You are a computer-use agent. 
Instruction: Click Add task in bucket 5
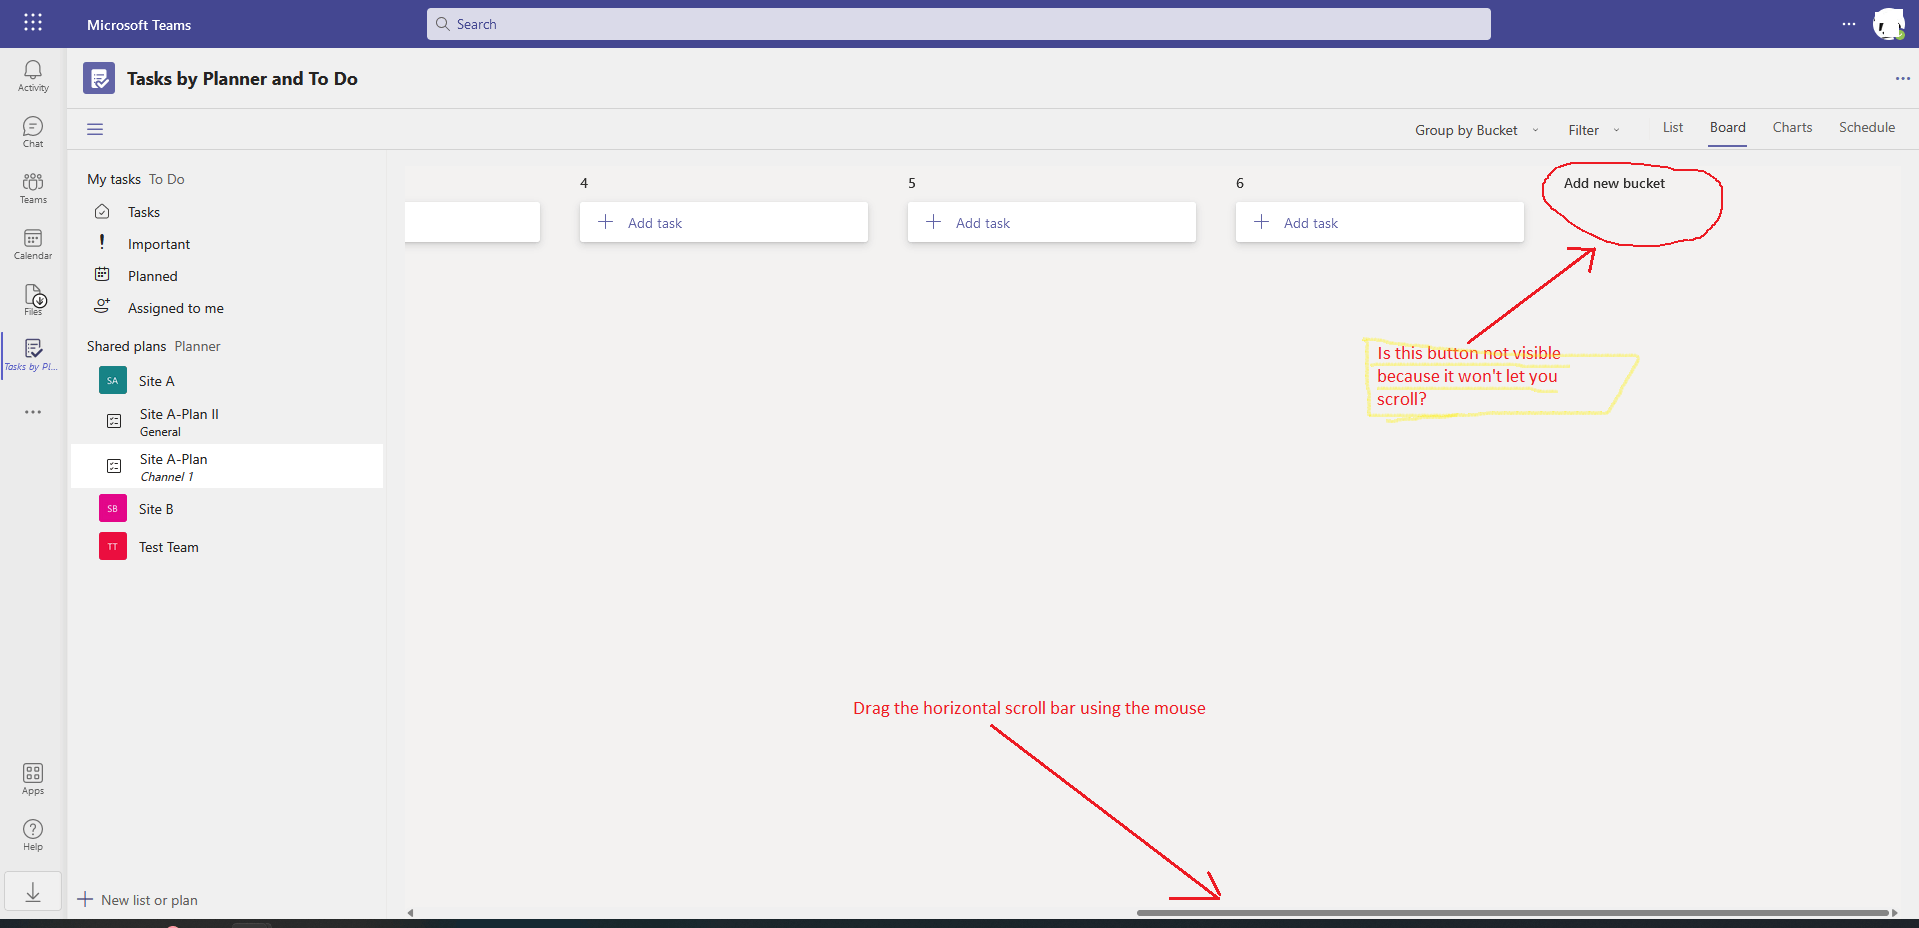coord(1052,223)
